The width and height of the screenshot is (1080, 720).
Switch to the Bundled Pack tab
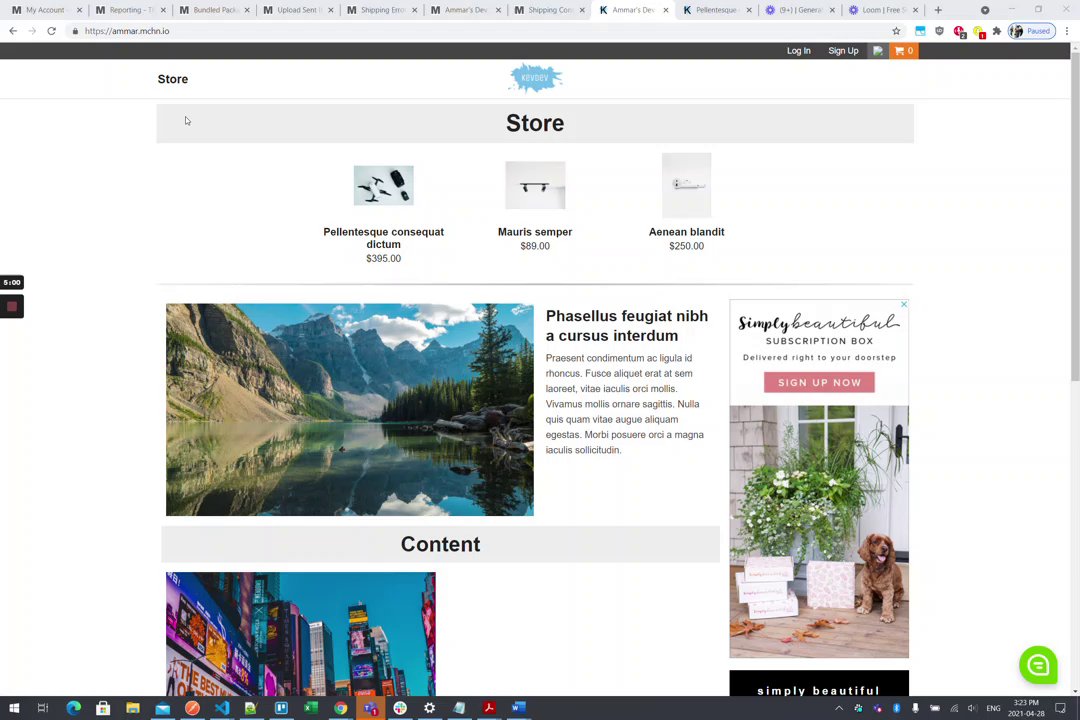(x=214, y=10)
